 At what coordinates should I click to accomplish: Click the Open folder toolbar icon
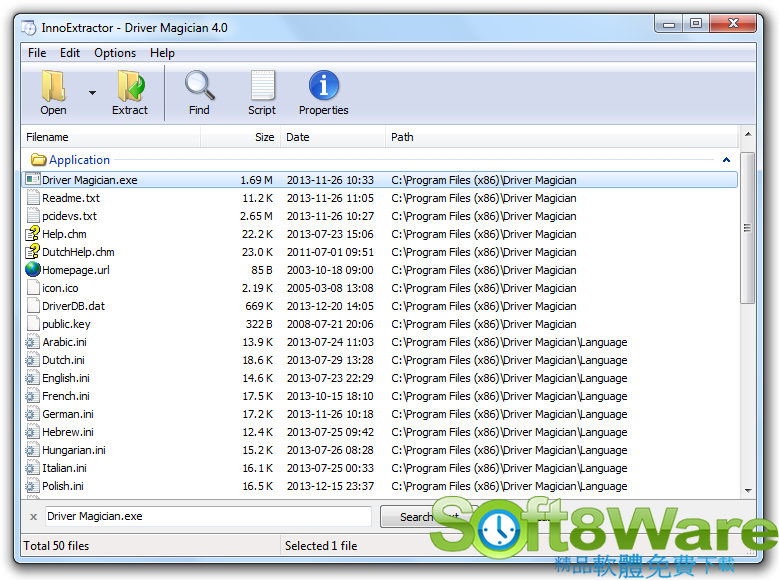coord(53,85)
